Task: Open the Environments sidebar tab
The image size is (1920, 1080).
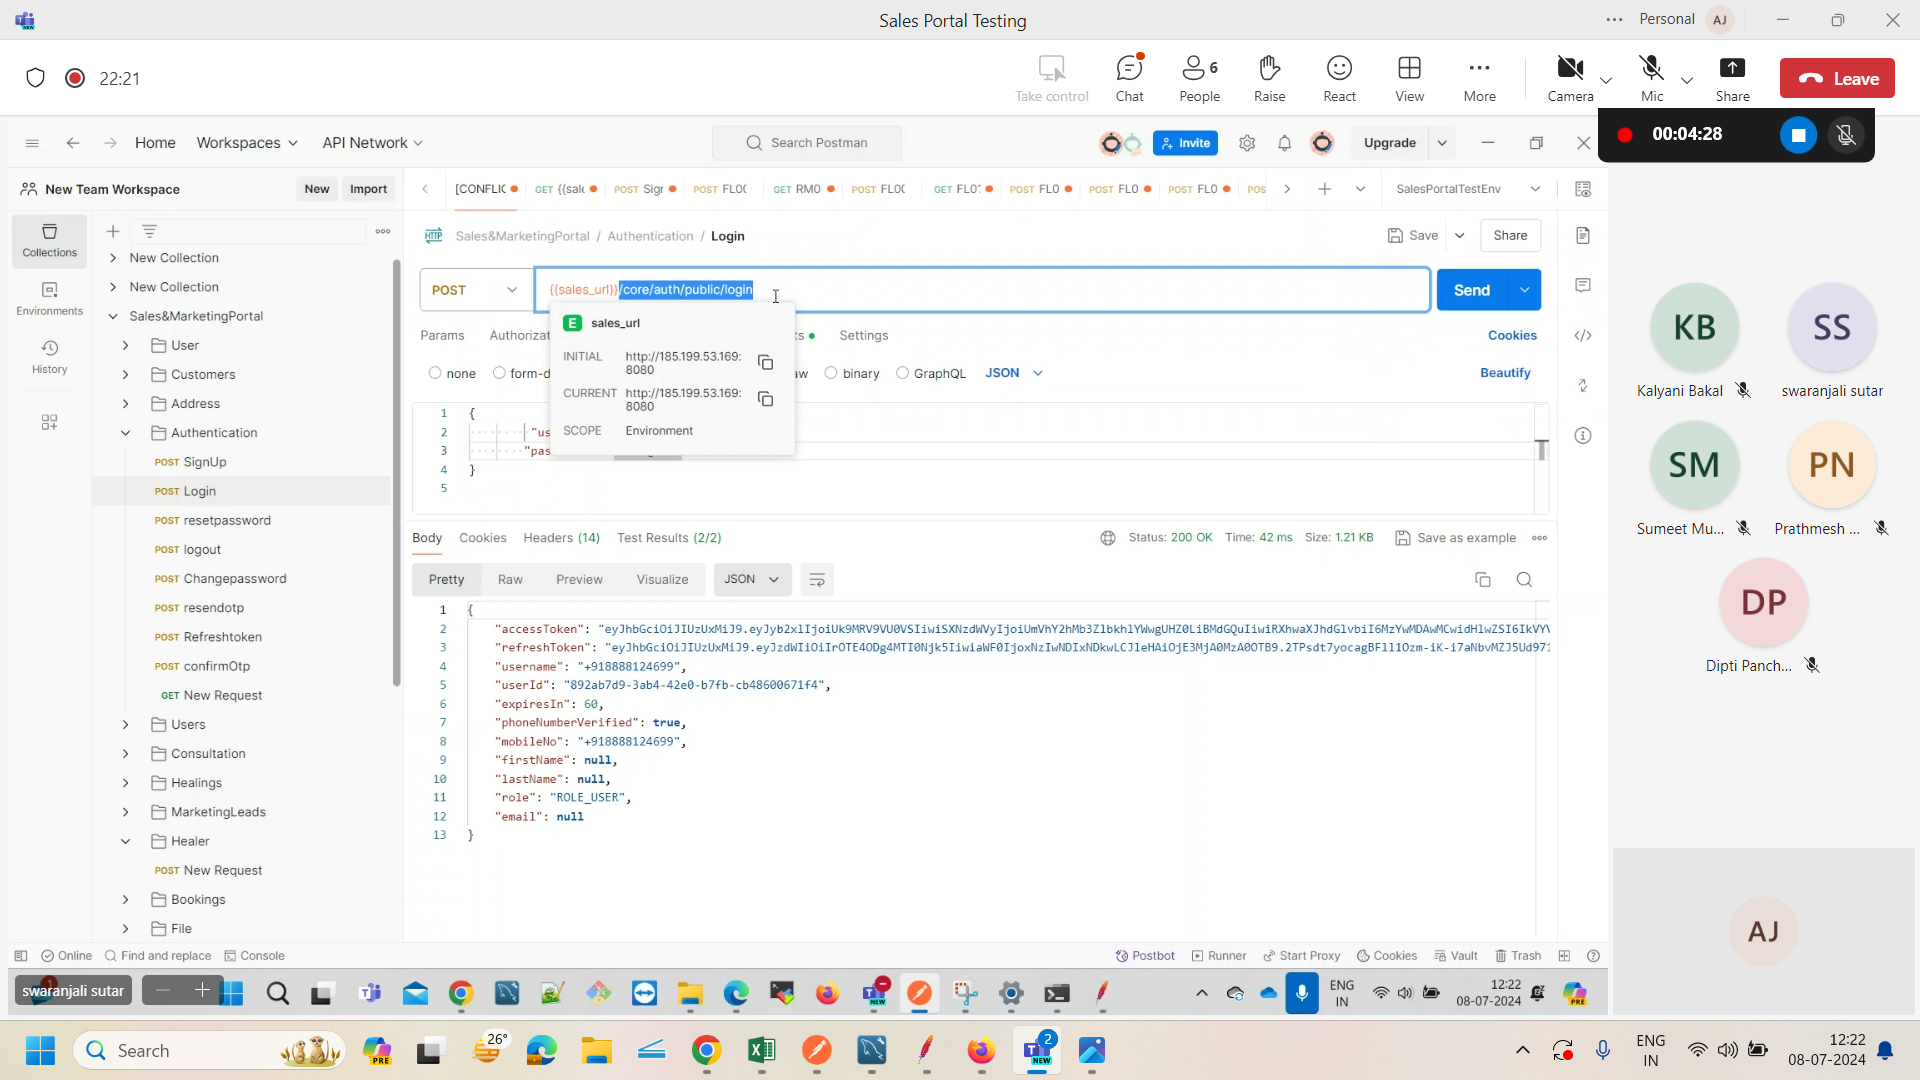Action: pos(49,299)
